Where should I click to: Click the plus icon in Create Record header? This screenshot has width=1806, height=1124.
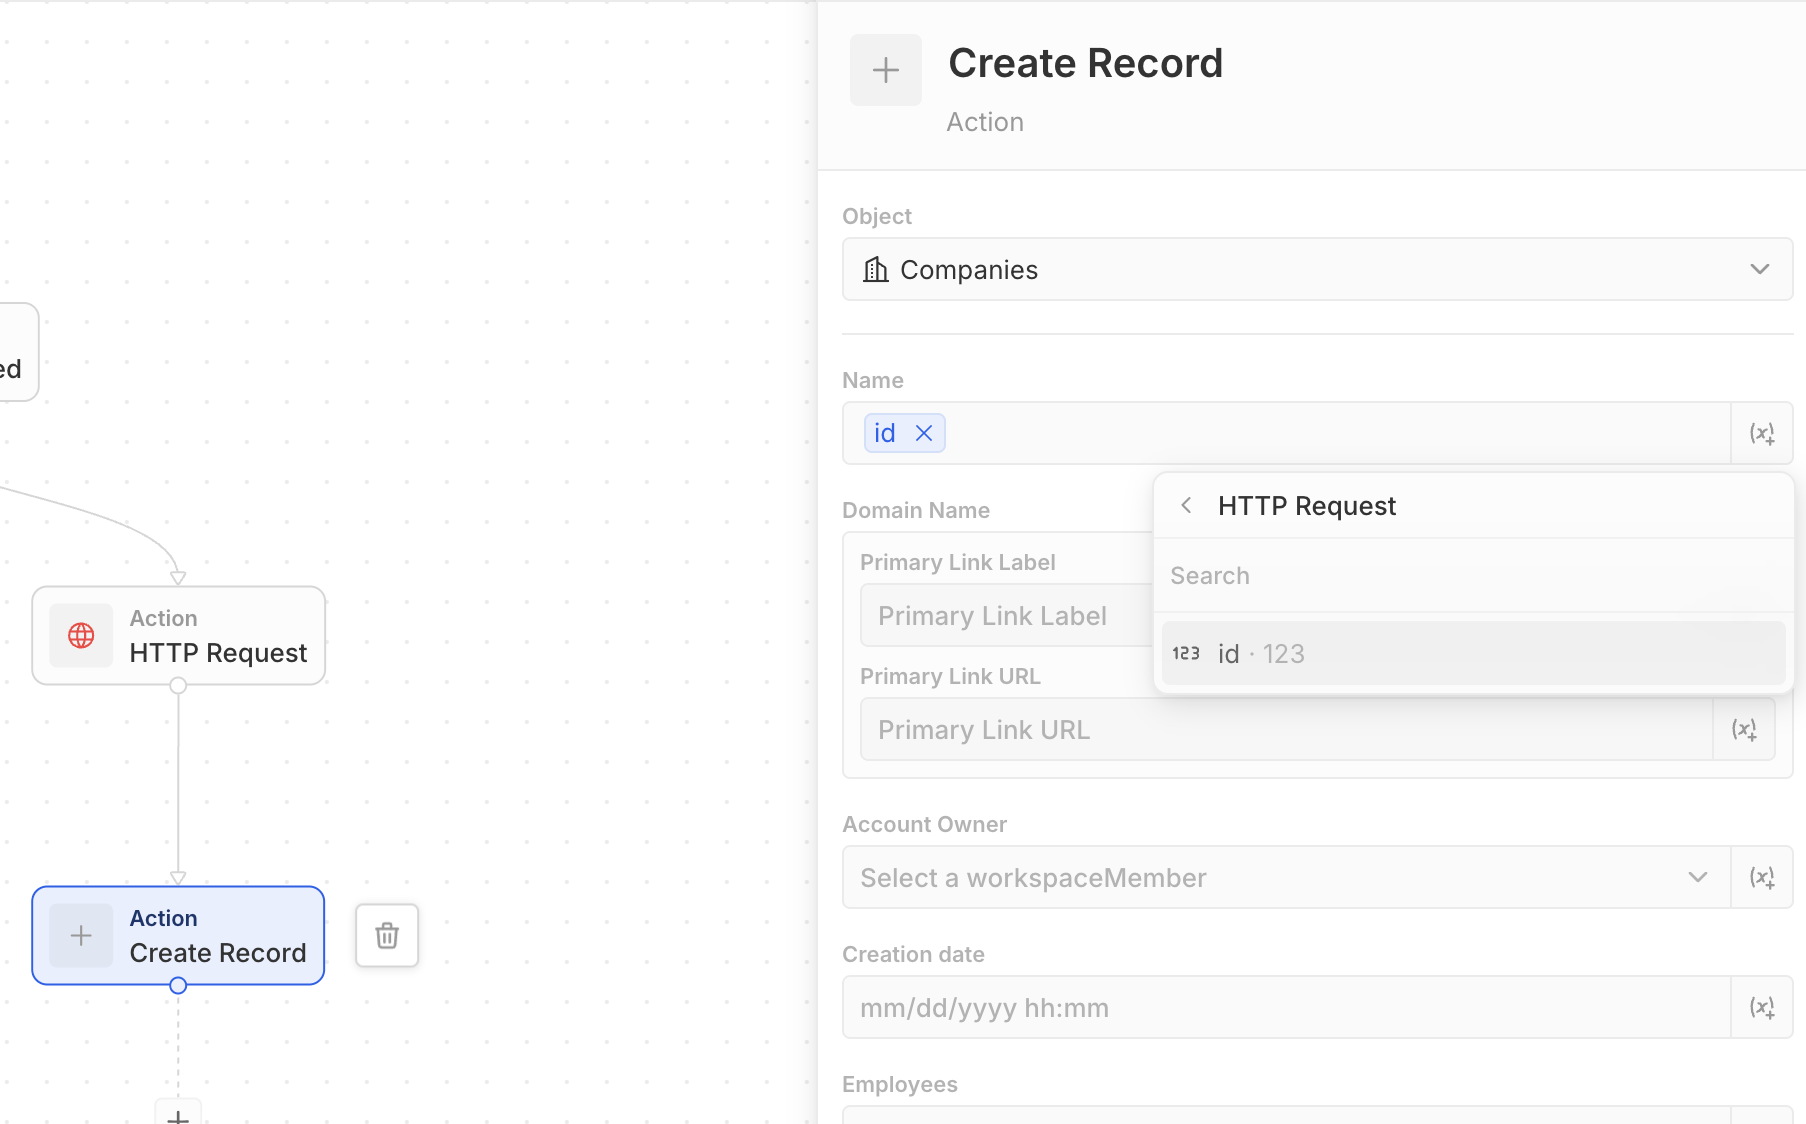[x=885, y=70]
